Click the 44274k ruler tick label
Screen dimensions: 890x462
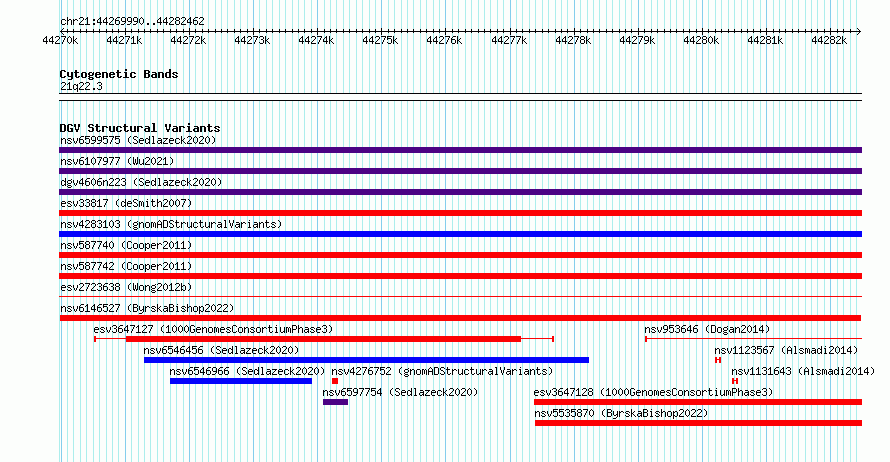tap(316, 40)
